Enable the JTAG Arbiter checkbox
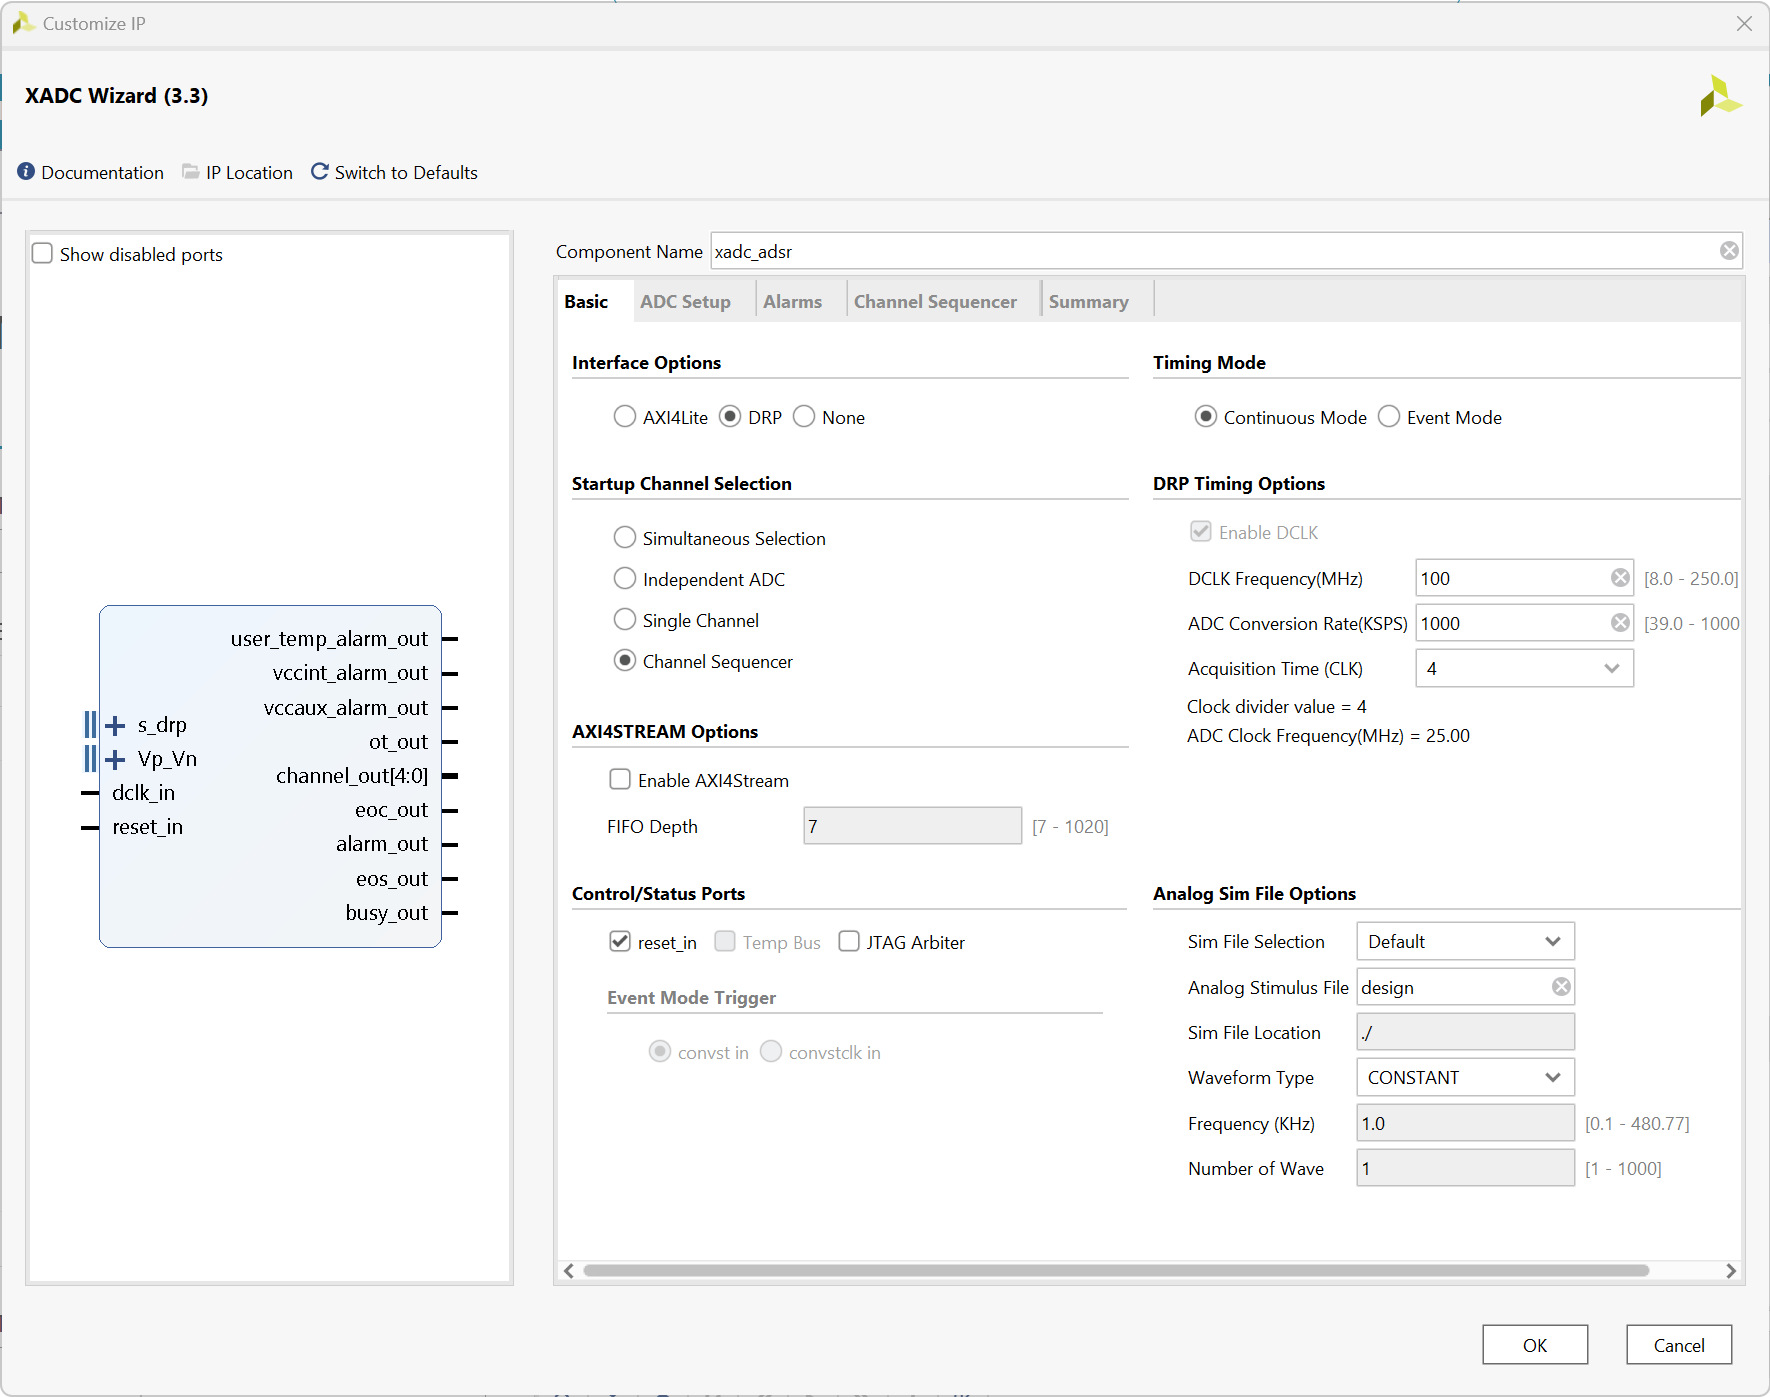 pos(849,941)
